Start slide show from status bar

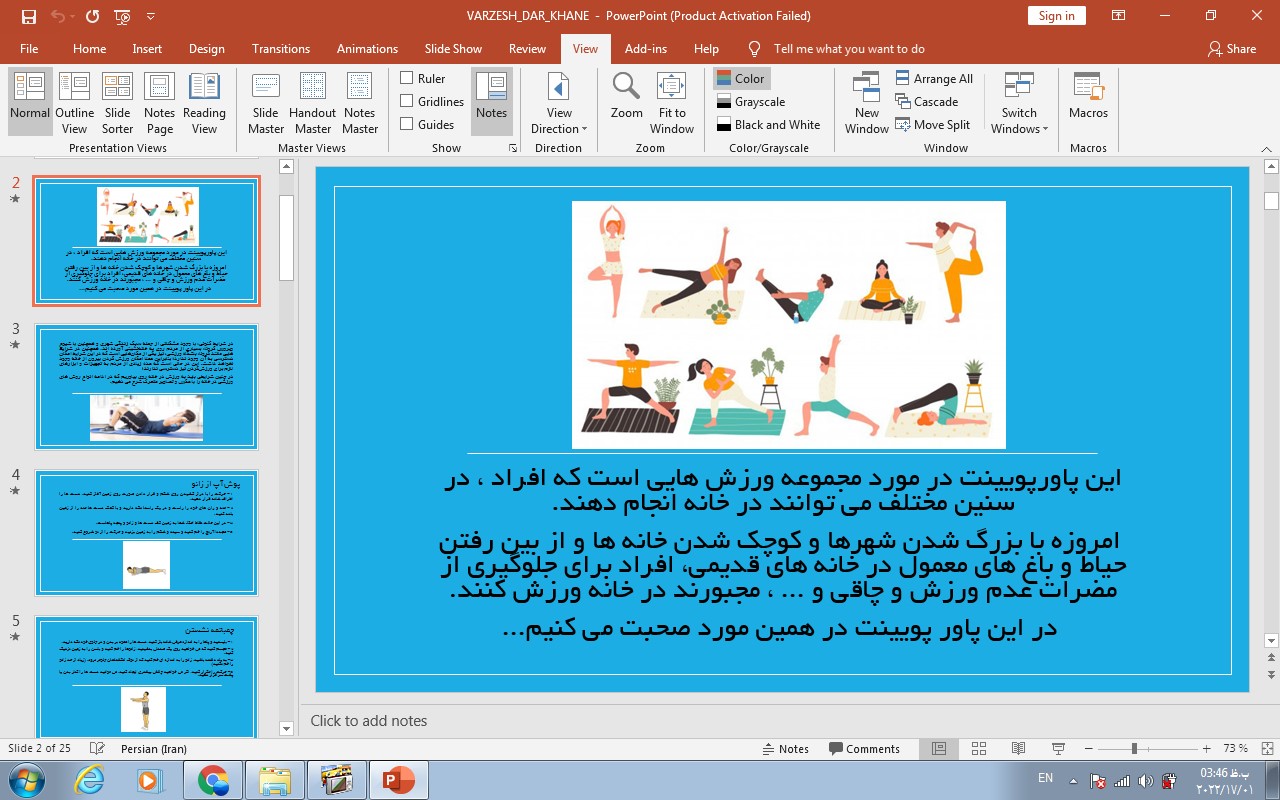pos(1058,749)
